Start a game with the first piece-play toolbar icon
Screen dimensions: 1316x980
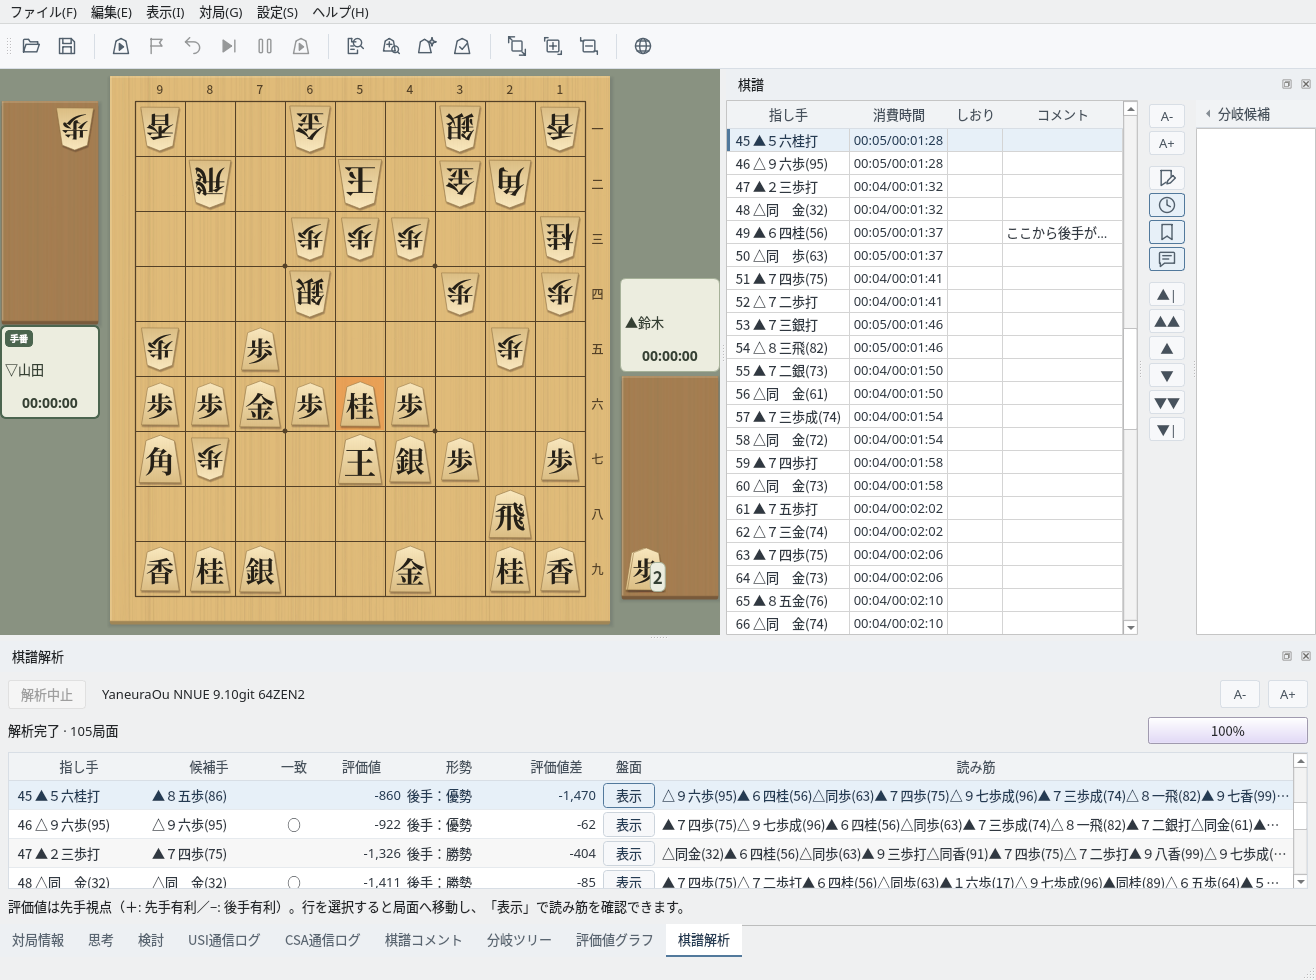(121, 46)
